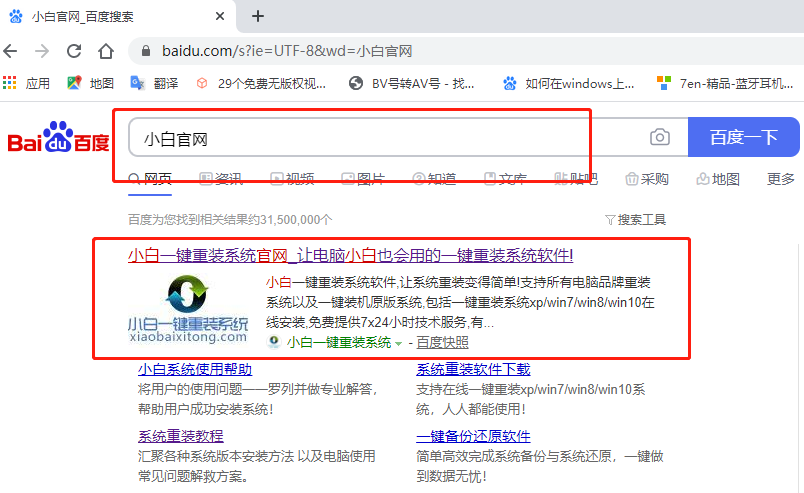Open the 系统重装软件下载 sublink
804x493 pixels.
click(x=473, y=369)
